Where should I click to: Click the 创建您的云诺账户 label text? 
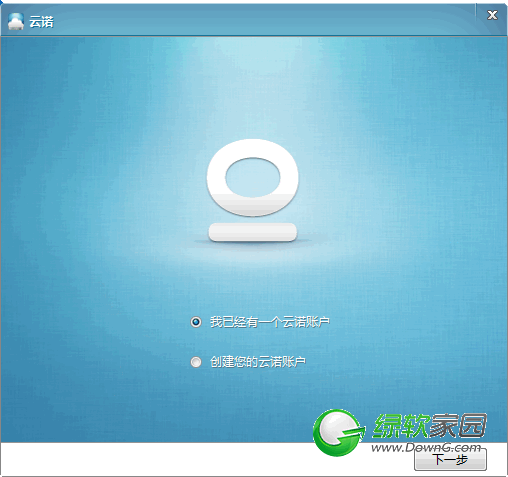tap(258, 362)
